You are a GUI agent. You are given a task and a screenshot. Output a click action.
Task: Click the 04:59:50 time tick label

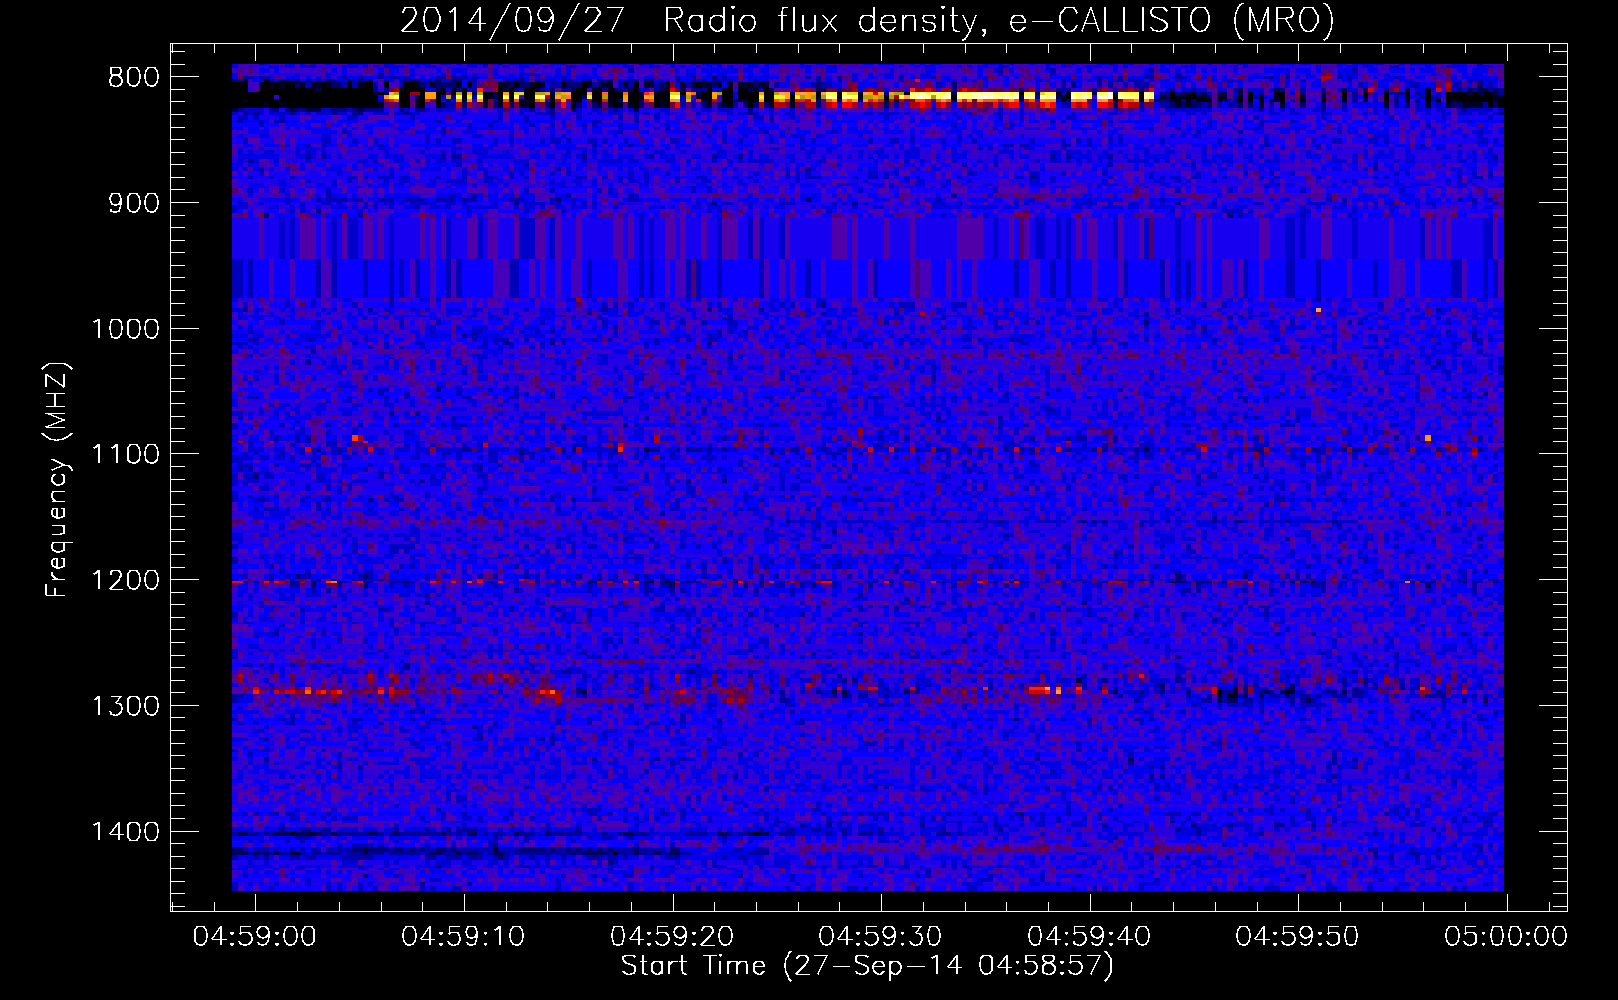[x=1297, y=937]
